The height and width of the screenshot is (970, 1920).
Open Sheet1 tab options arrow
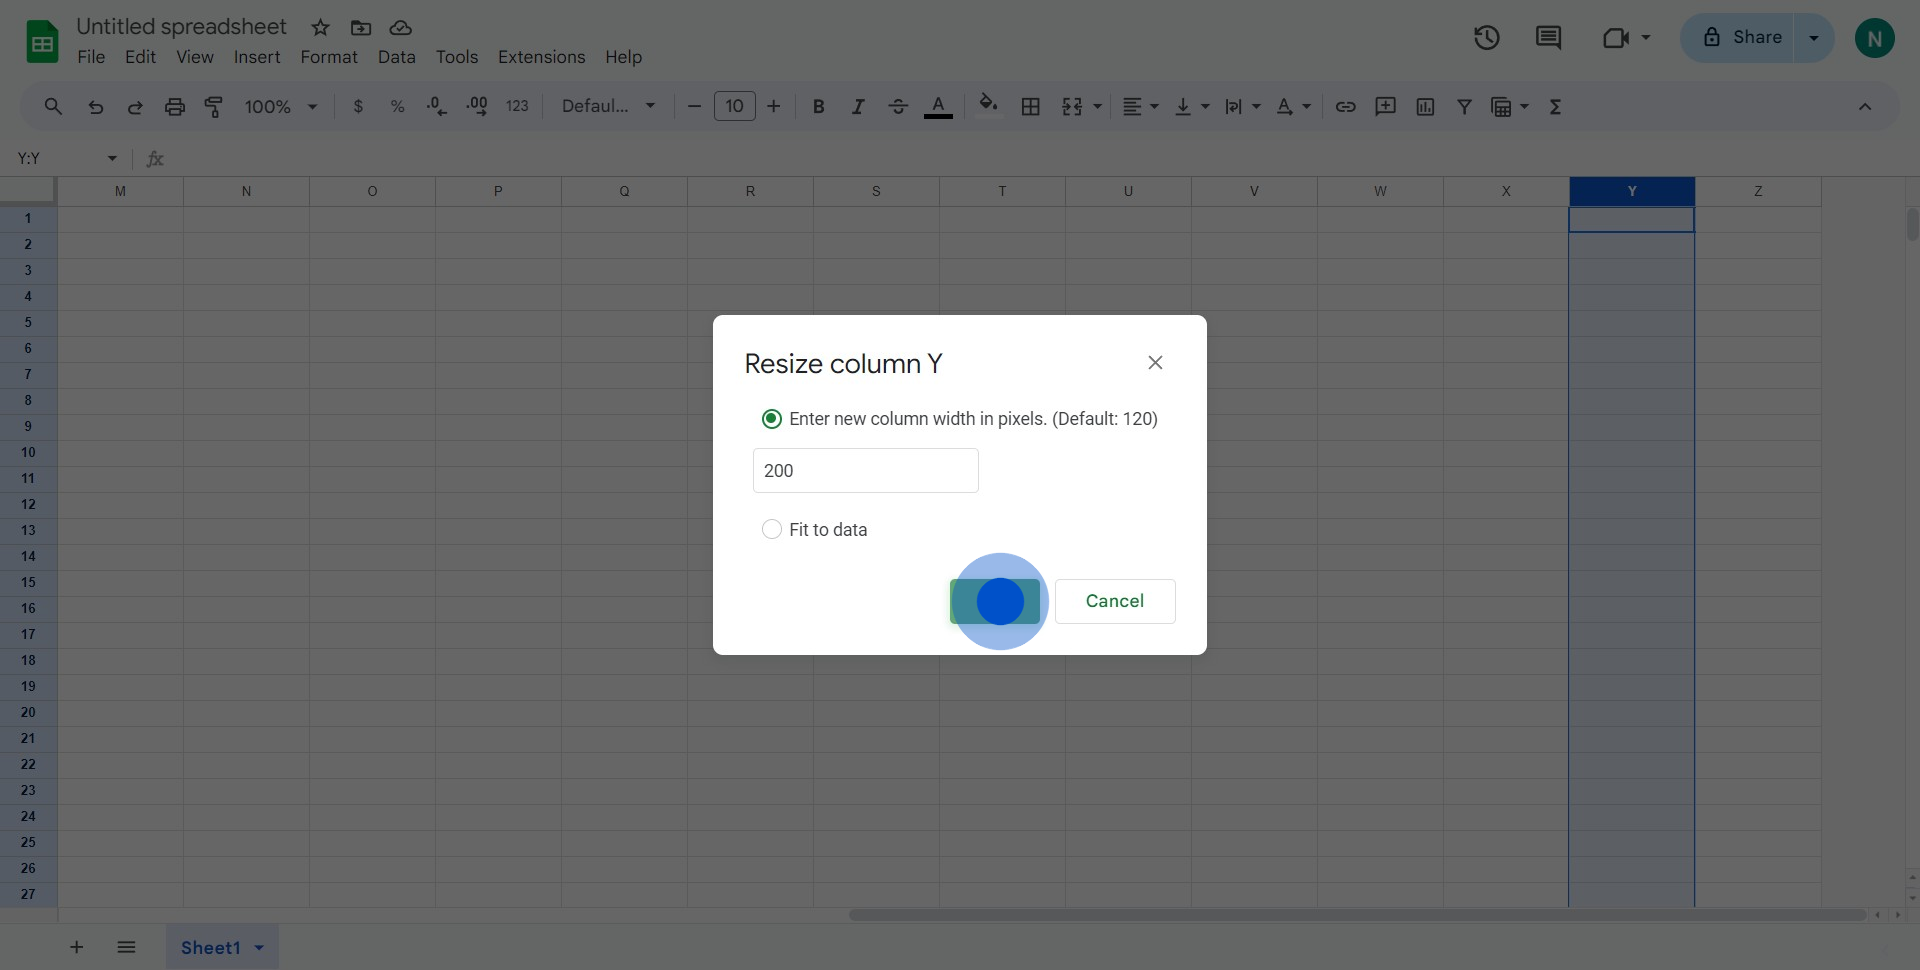[259, 948]
